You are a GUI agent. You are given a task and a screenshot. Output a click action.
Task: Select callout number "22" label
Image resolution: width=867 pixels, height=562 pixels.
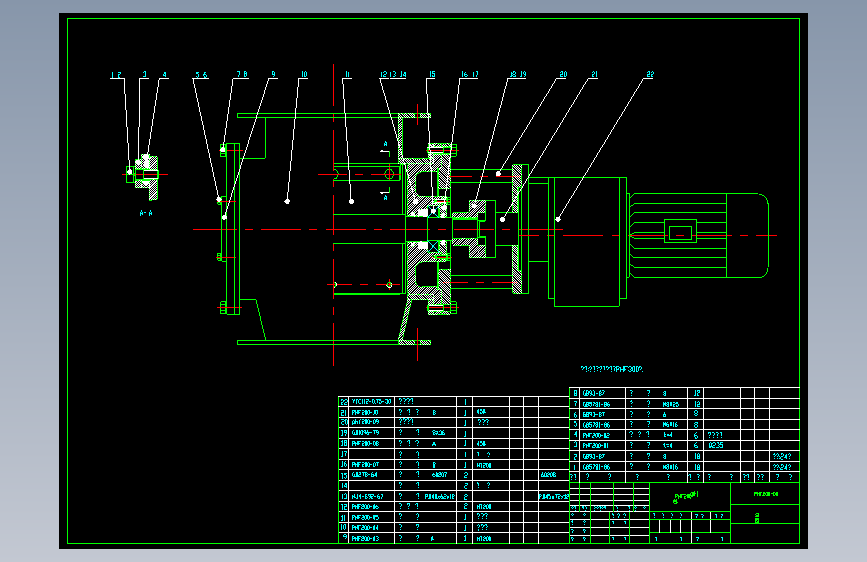coord(650,74)
